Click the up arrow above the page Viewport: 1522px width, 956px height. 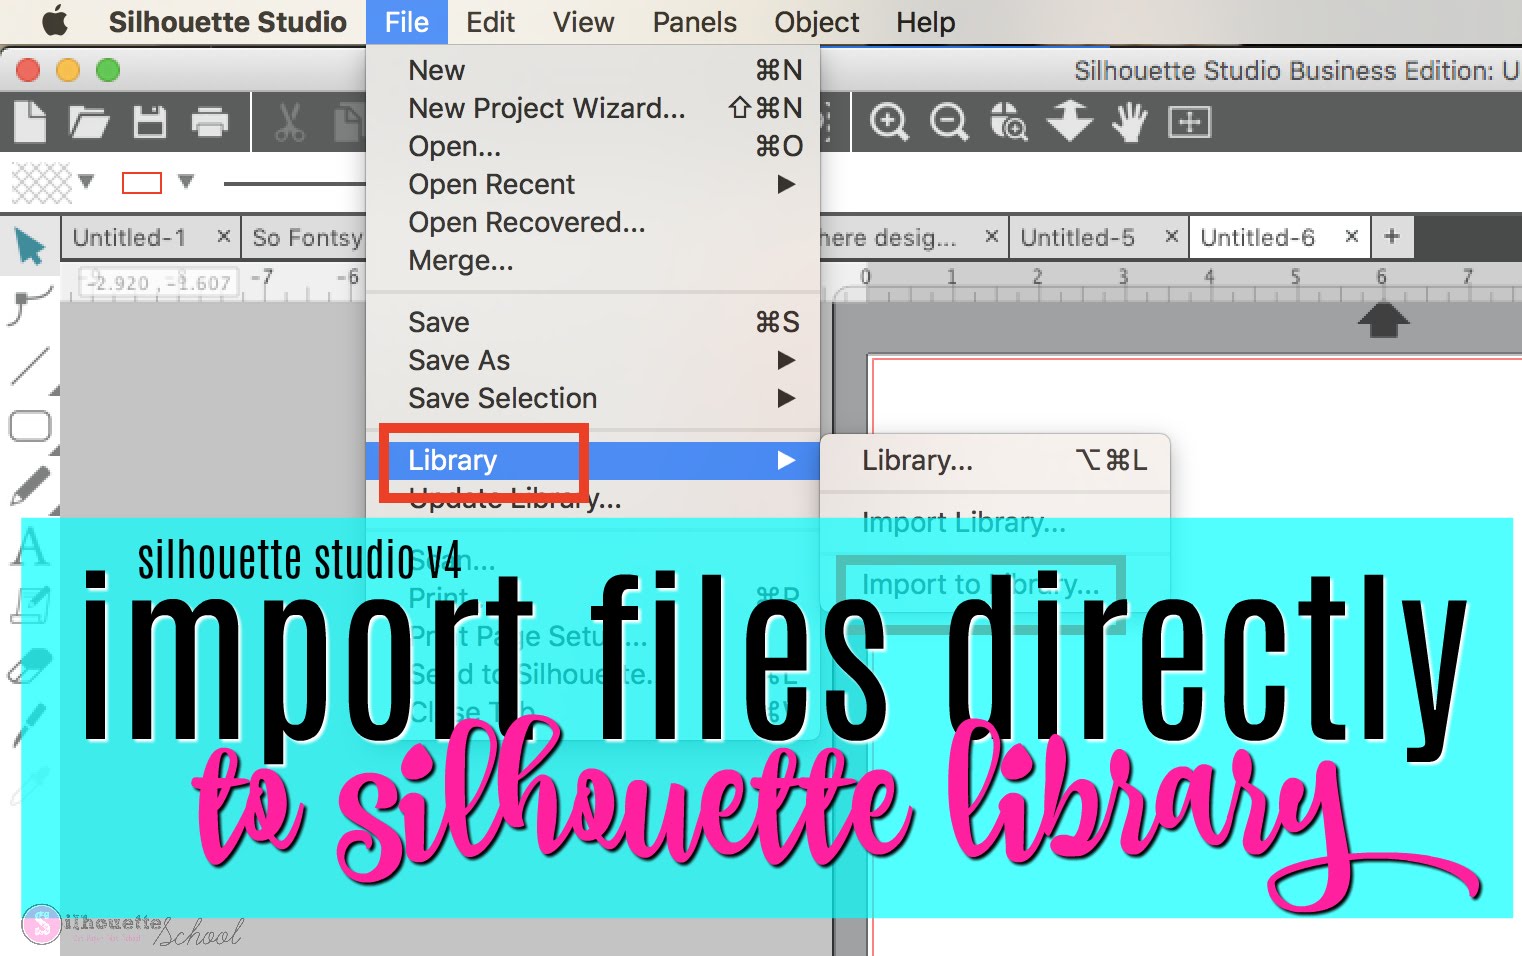point(1383,321)
